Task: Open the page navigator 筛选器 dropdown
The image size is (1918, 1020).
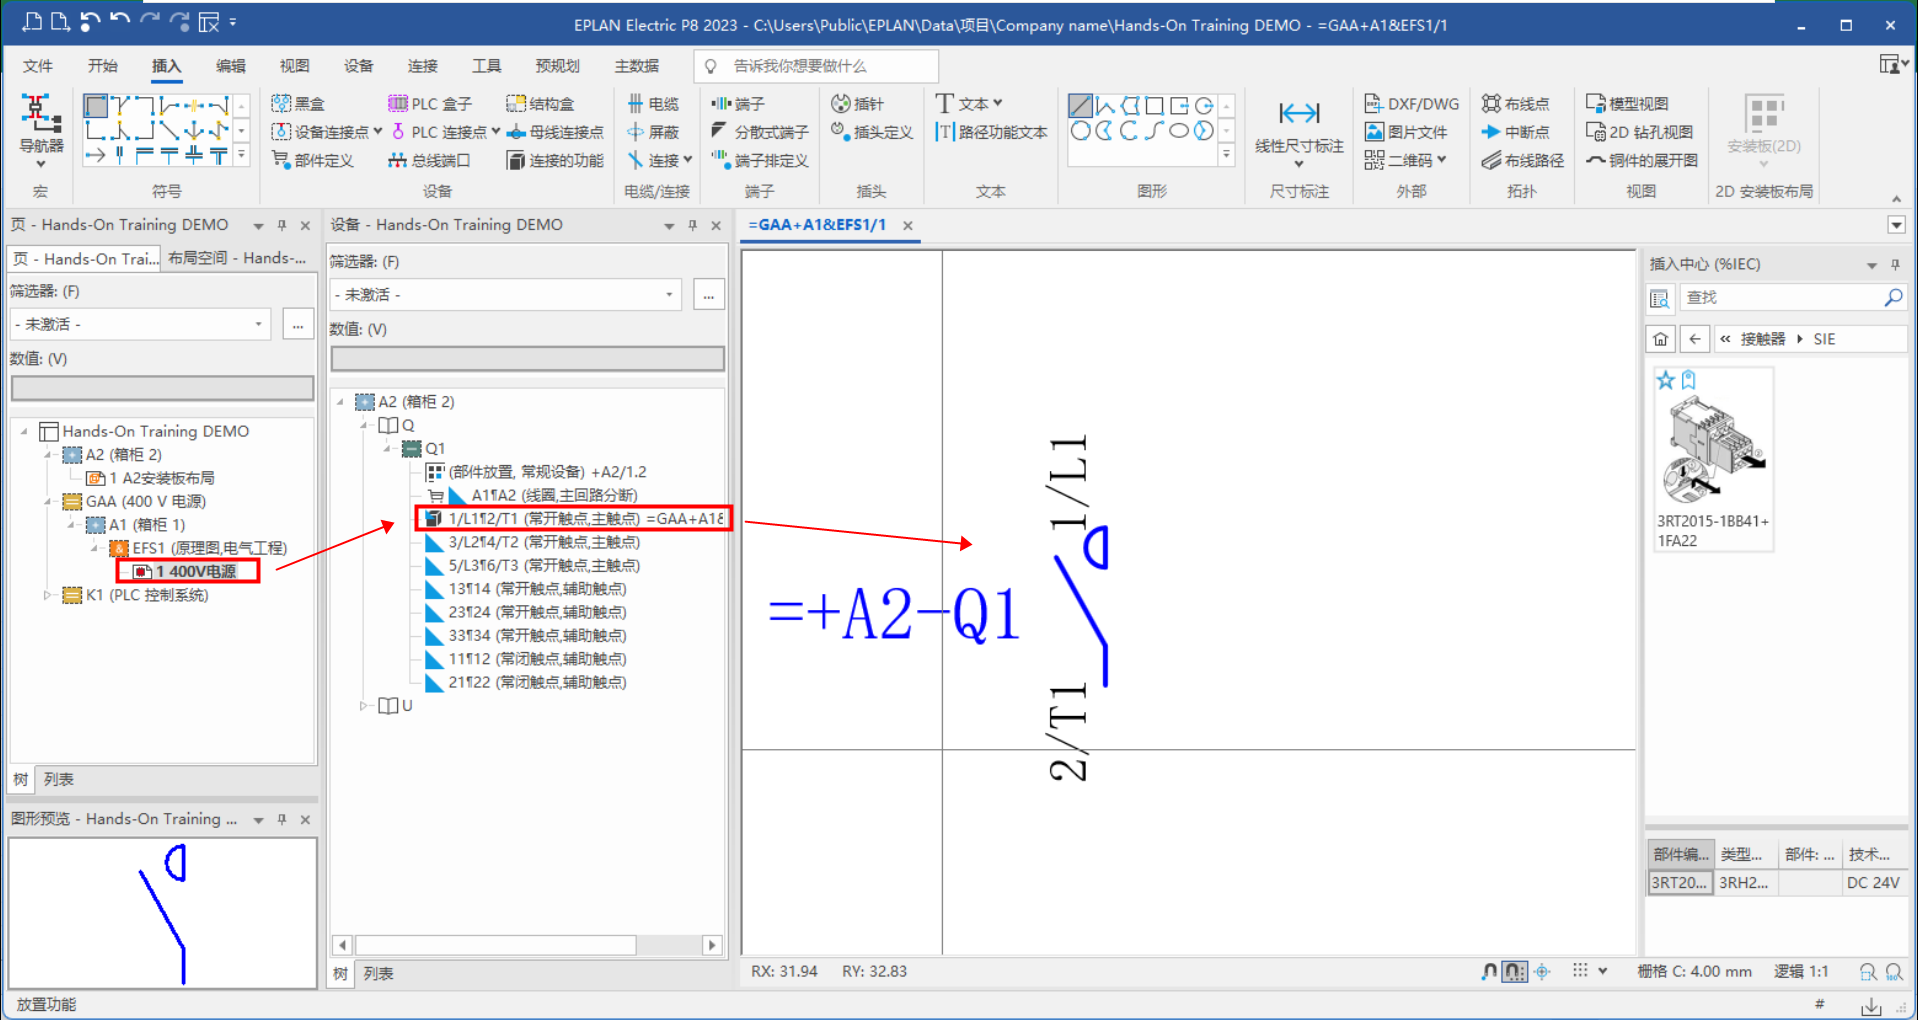Action: [258, 324]
